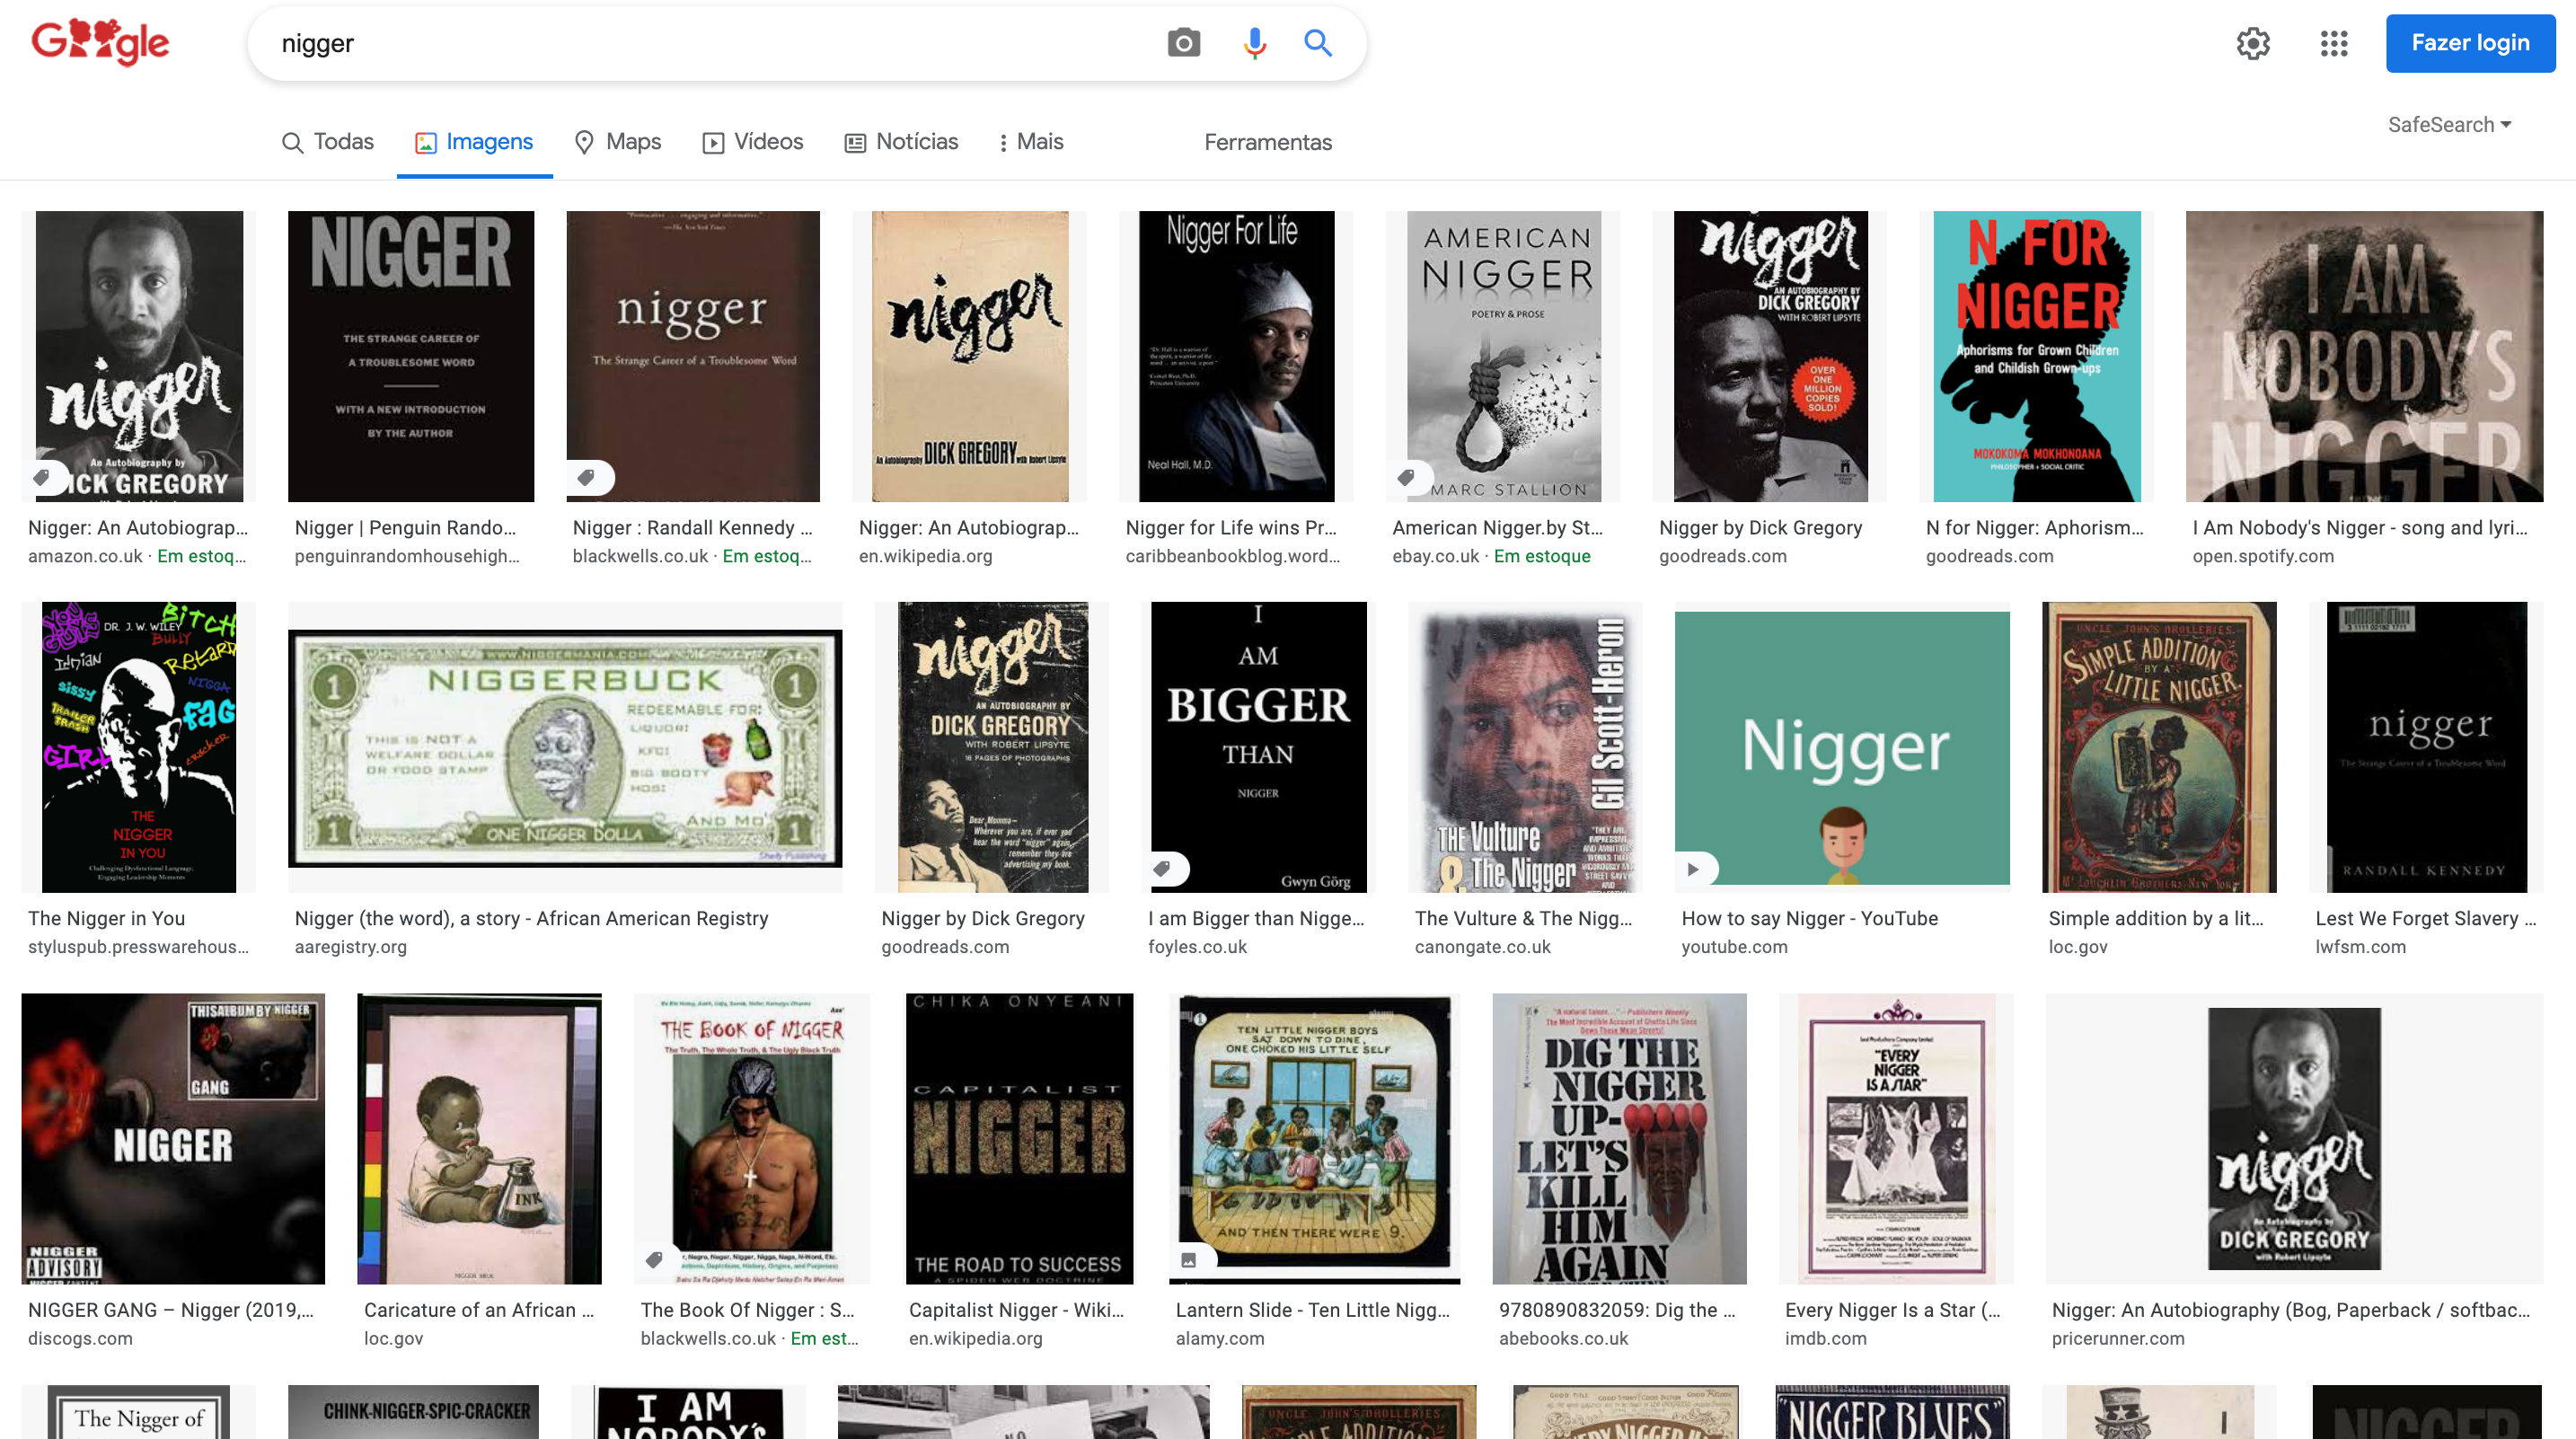Open the 'Simple addition' loc.gov thumbnail

pyautogui.click(x=2159, y=747)
